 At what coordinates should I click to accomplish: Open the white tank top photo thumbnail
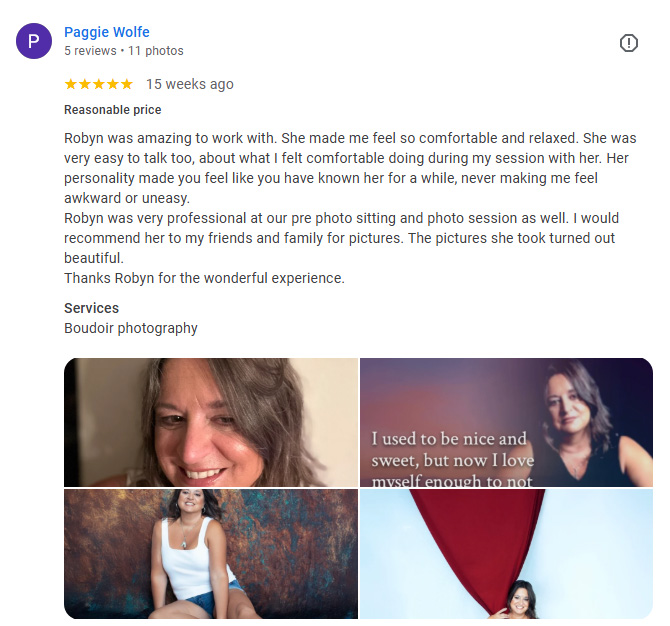click(x=210, y=554)
